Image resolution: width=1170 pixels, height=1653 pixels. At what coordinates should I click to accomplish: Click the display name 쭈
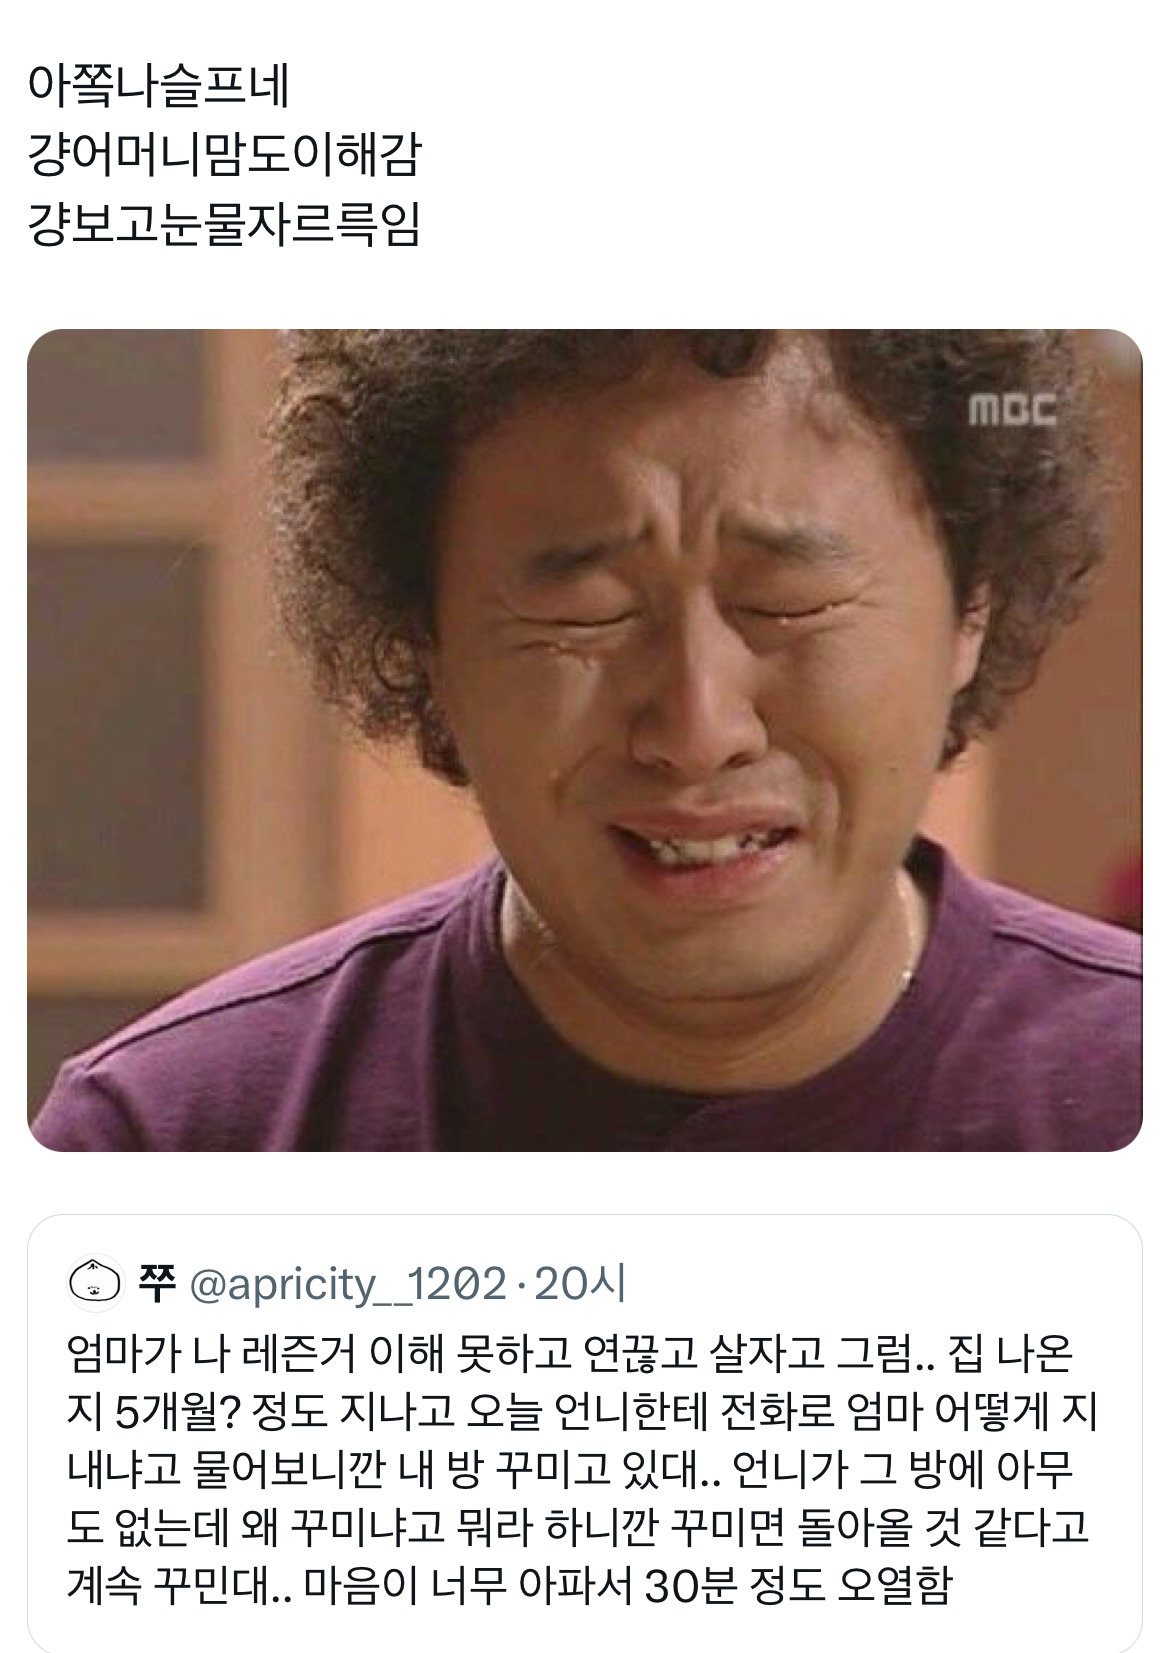157,1283
